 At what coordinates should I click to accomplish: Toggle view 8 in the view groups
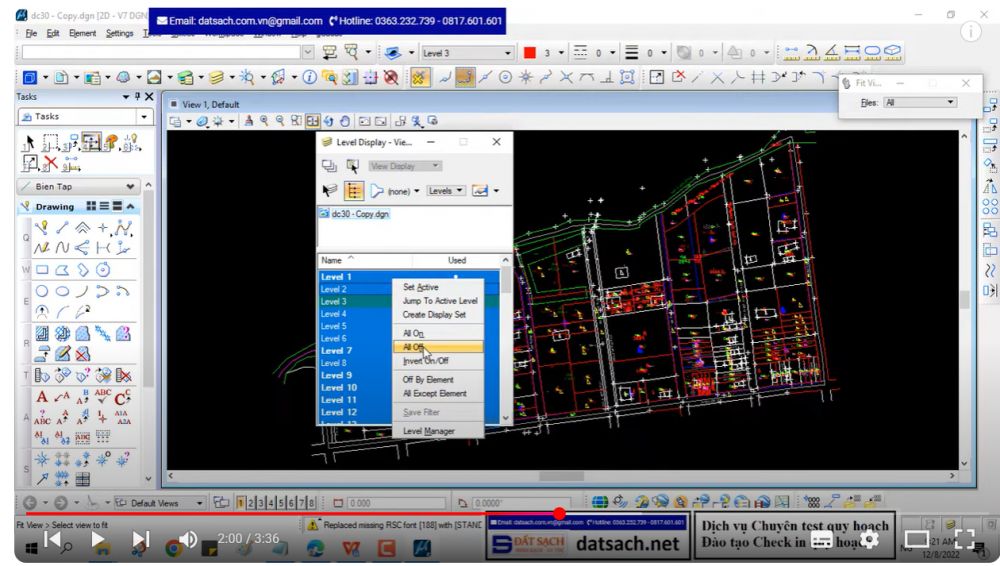point(312,503)
